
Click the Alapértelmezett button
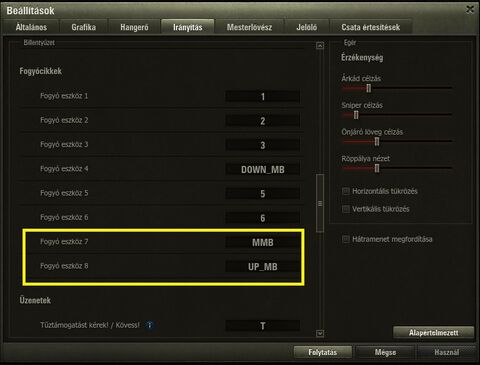[x=433, y=333]
